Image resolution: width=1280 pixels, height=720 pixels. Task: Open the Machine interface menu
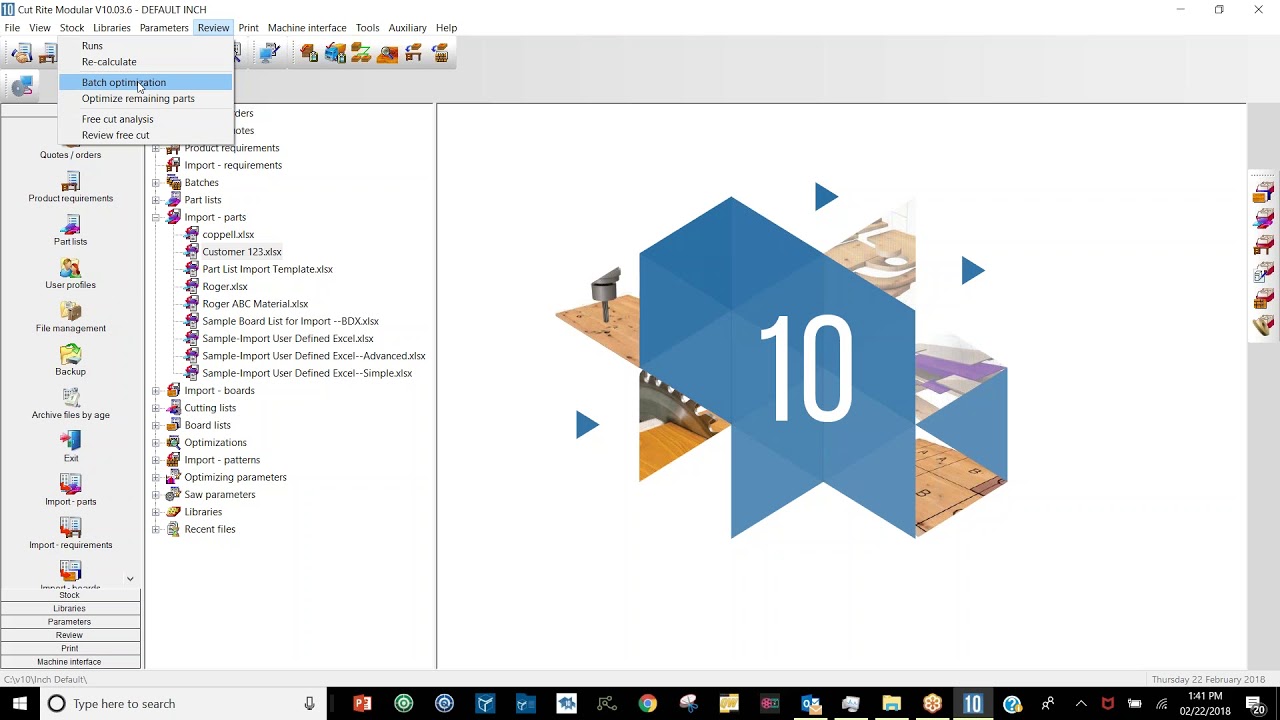(307, 28)
